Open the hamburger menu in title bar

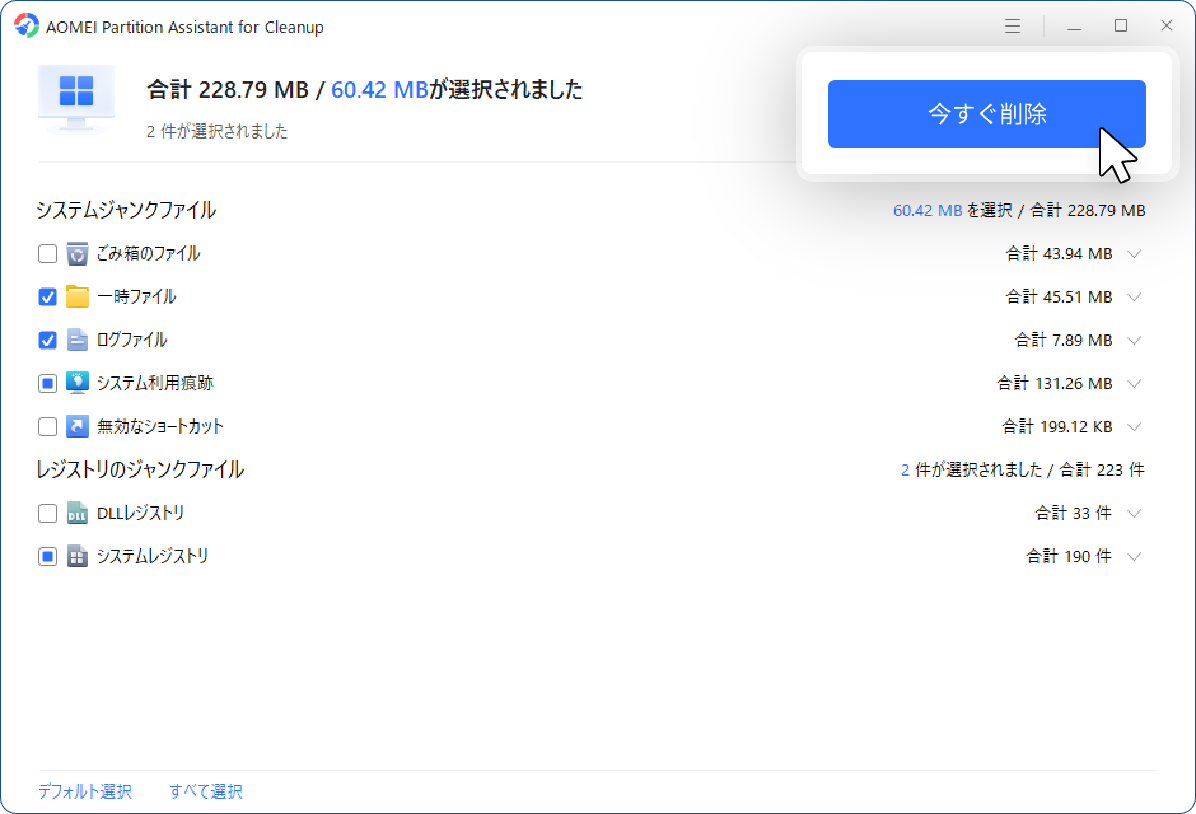tap(1012, 26)
